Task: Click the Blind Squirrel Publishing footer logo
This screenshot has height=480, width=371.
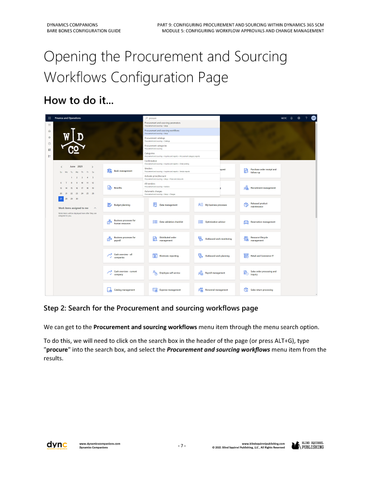Action: point(307,445)
